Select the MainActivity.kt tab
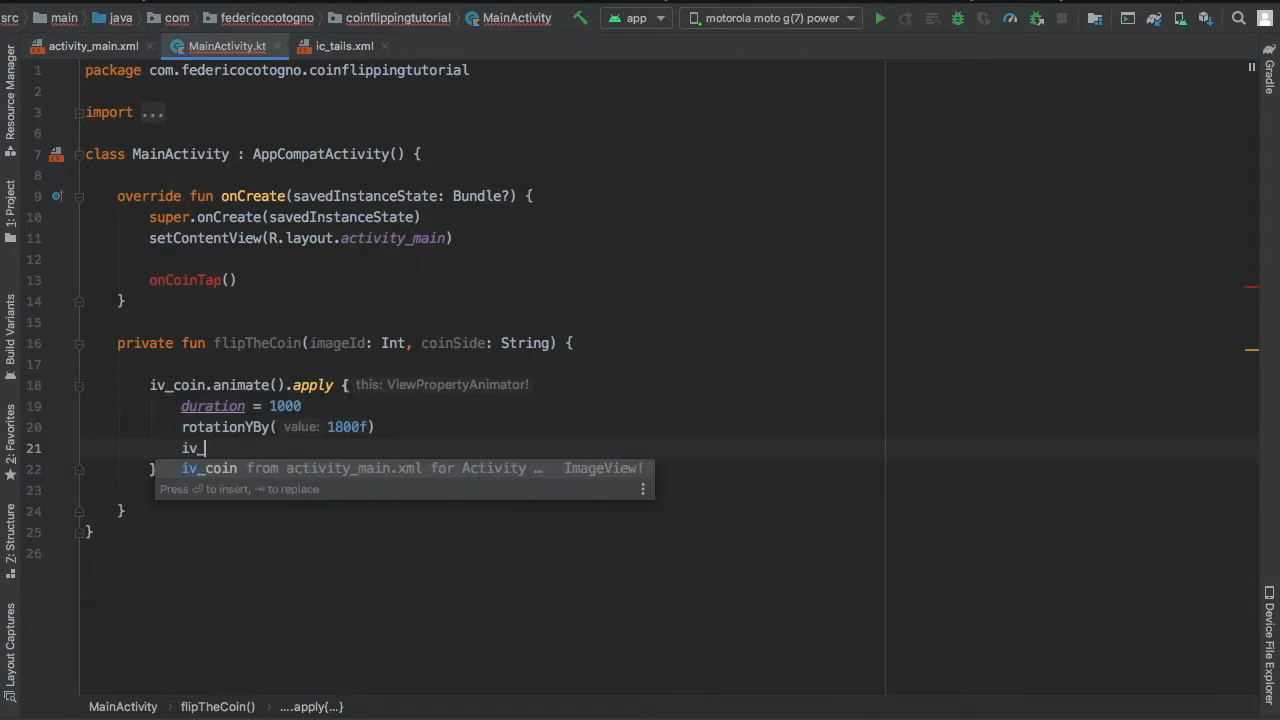 (227, 46)
